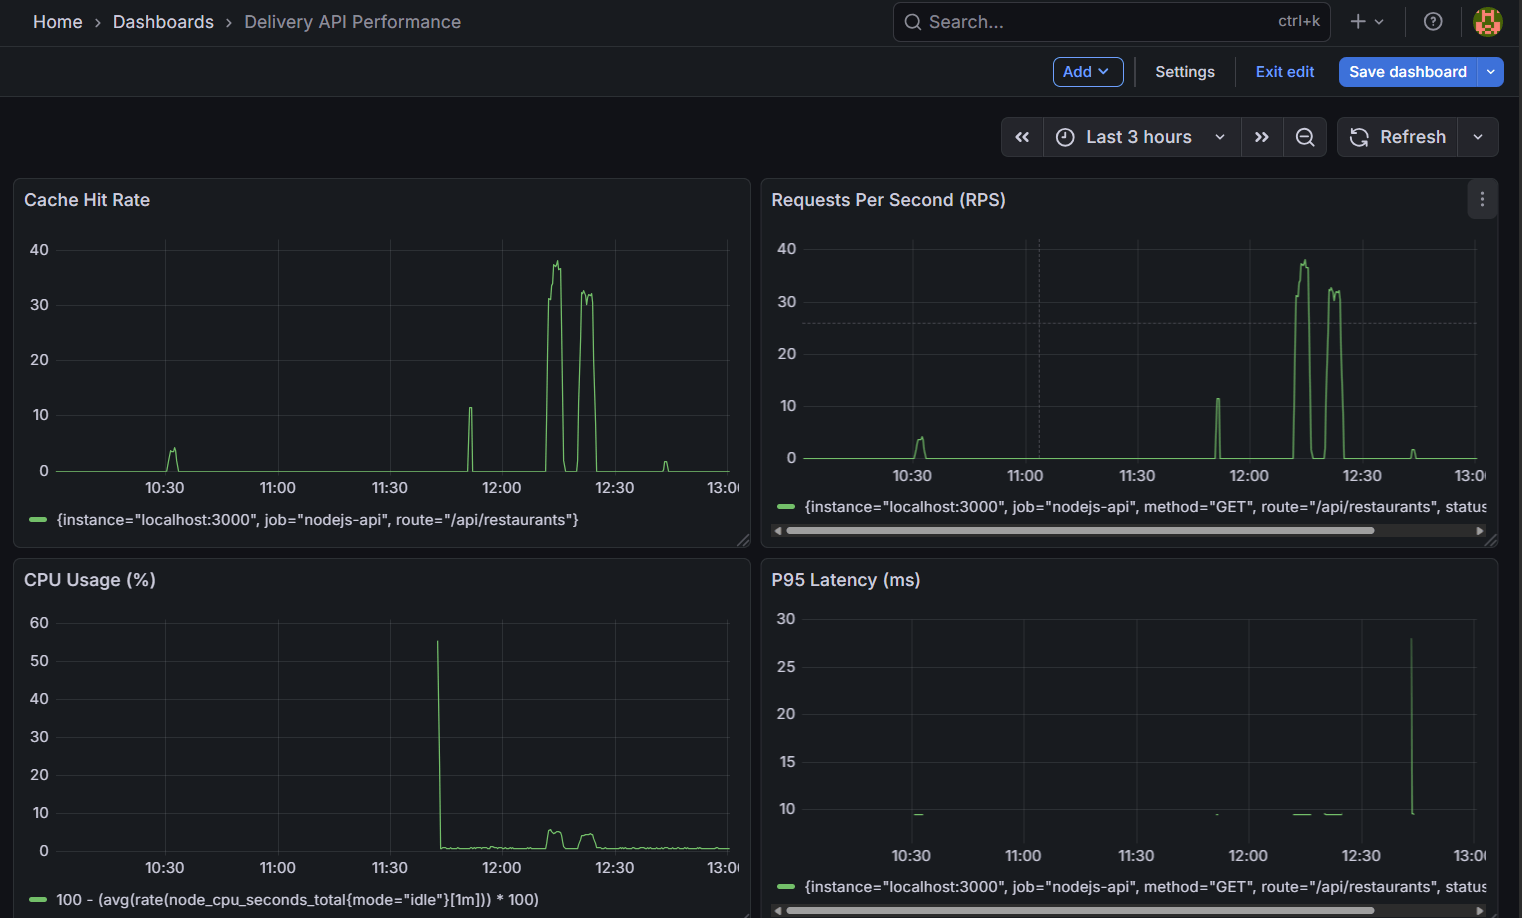Open the user profile avatar
1522x918 pixels.
click(x=1487, y=22)
